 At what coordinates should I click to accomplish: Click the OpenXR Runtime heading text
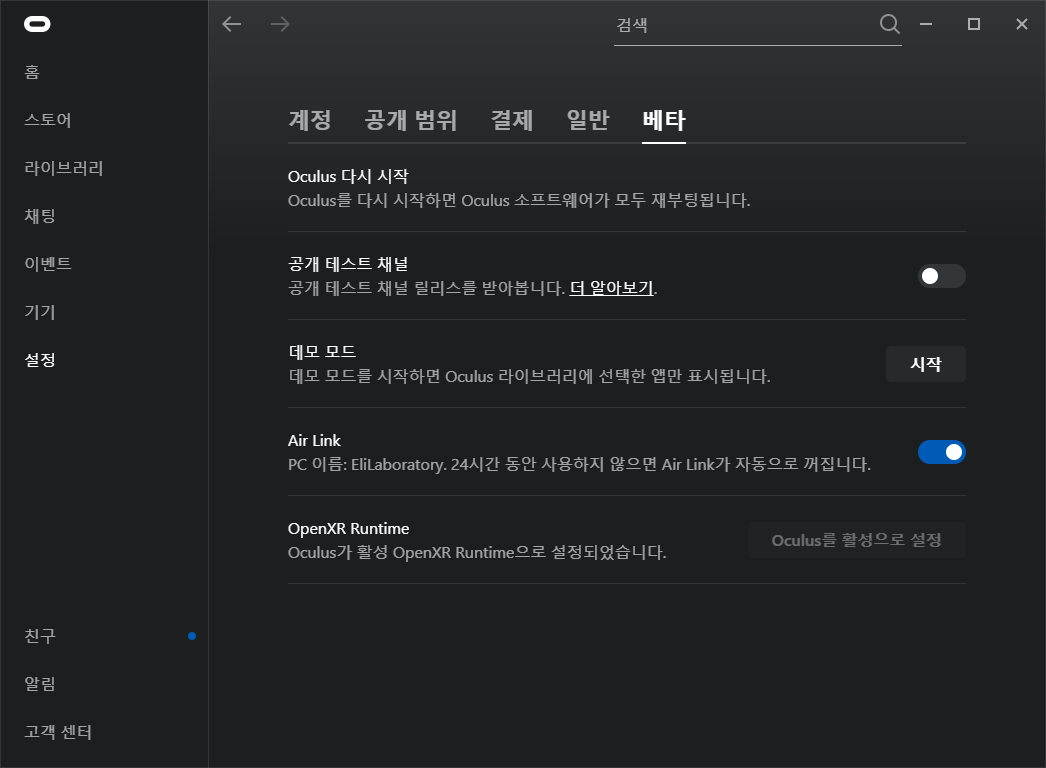tap(348, 528)
